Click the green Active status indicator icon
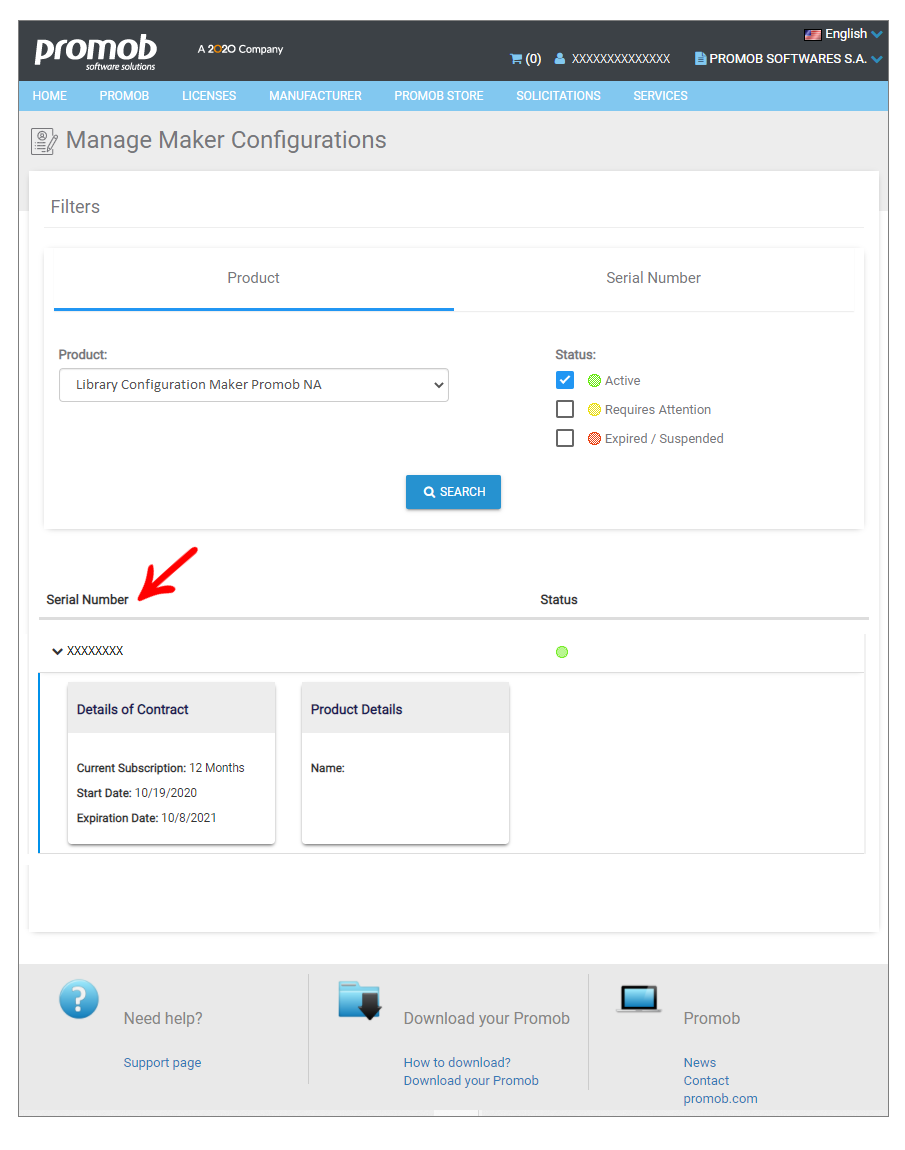This screenshot has width=905, height=1150. click(x=594, y=381)
